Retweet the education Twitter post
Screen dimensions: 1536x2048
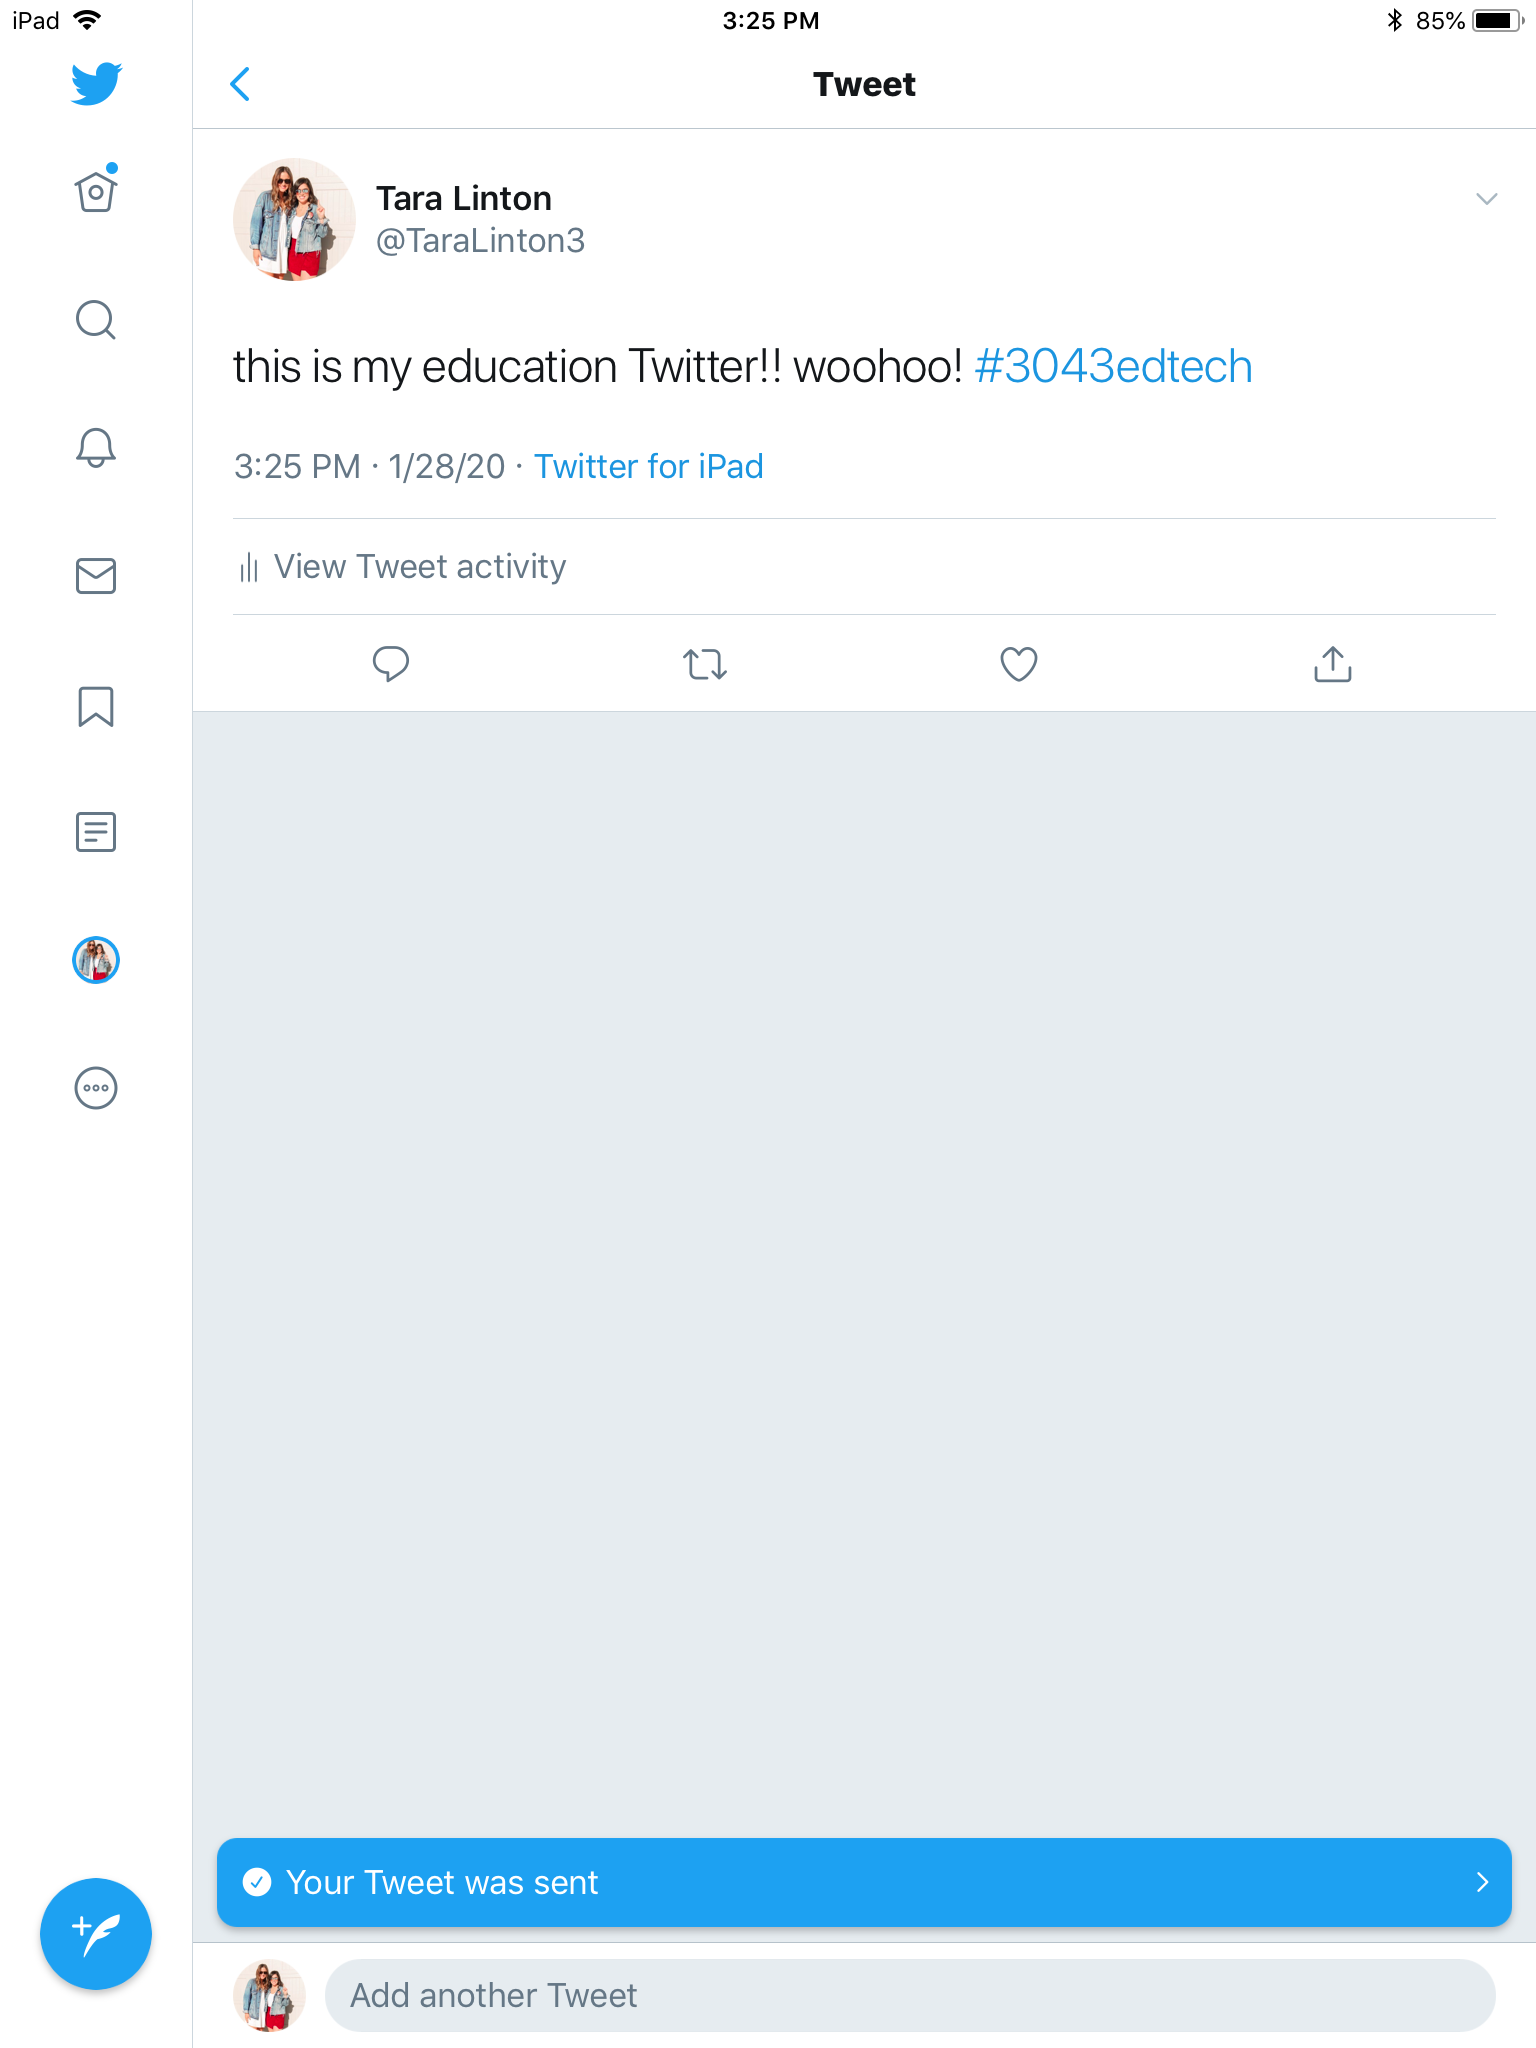[705, 664]
